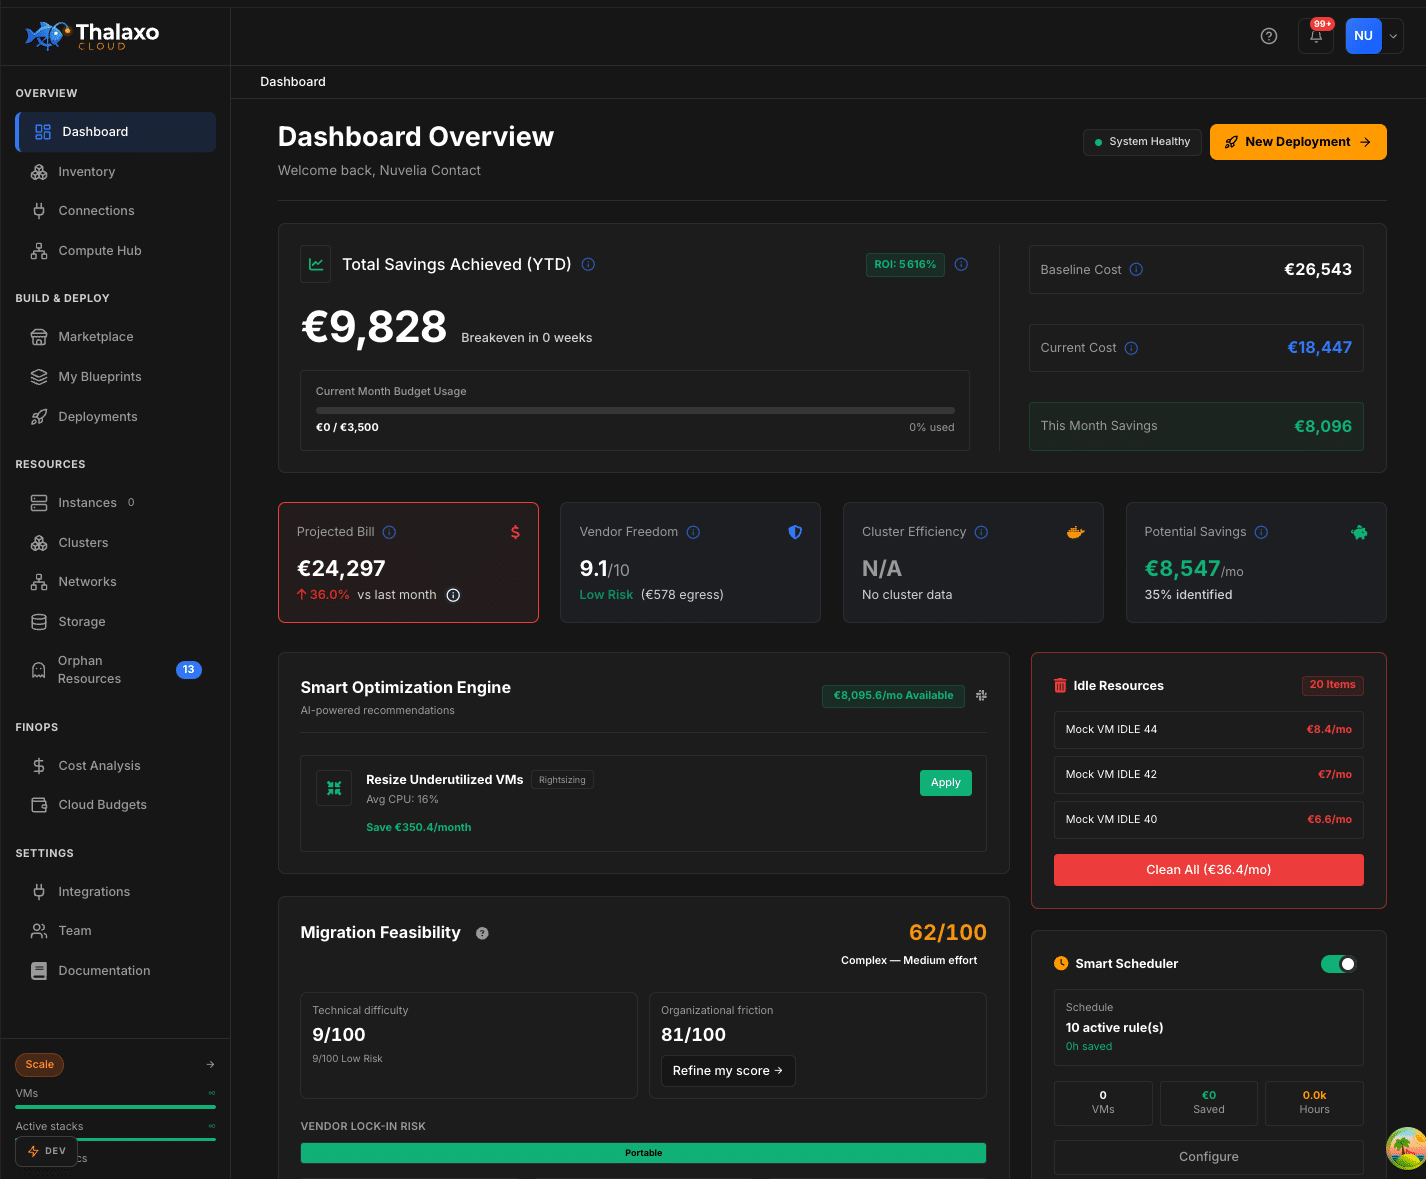This screenshot has width=1426, height=1179.
Task: Click the Documentation book icon
Action: click(39, 971)
